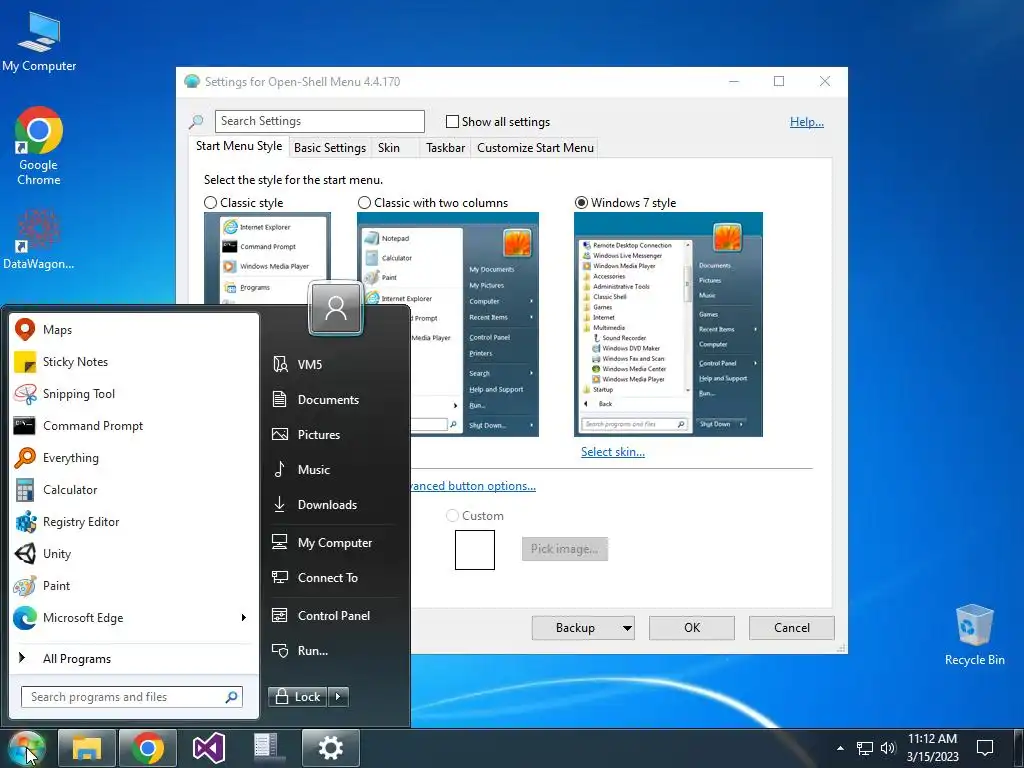
Task: Open Visual Studio on the taskbar
Action: point(208,748)
